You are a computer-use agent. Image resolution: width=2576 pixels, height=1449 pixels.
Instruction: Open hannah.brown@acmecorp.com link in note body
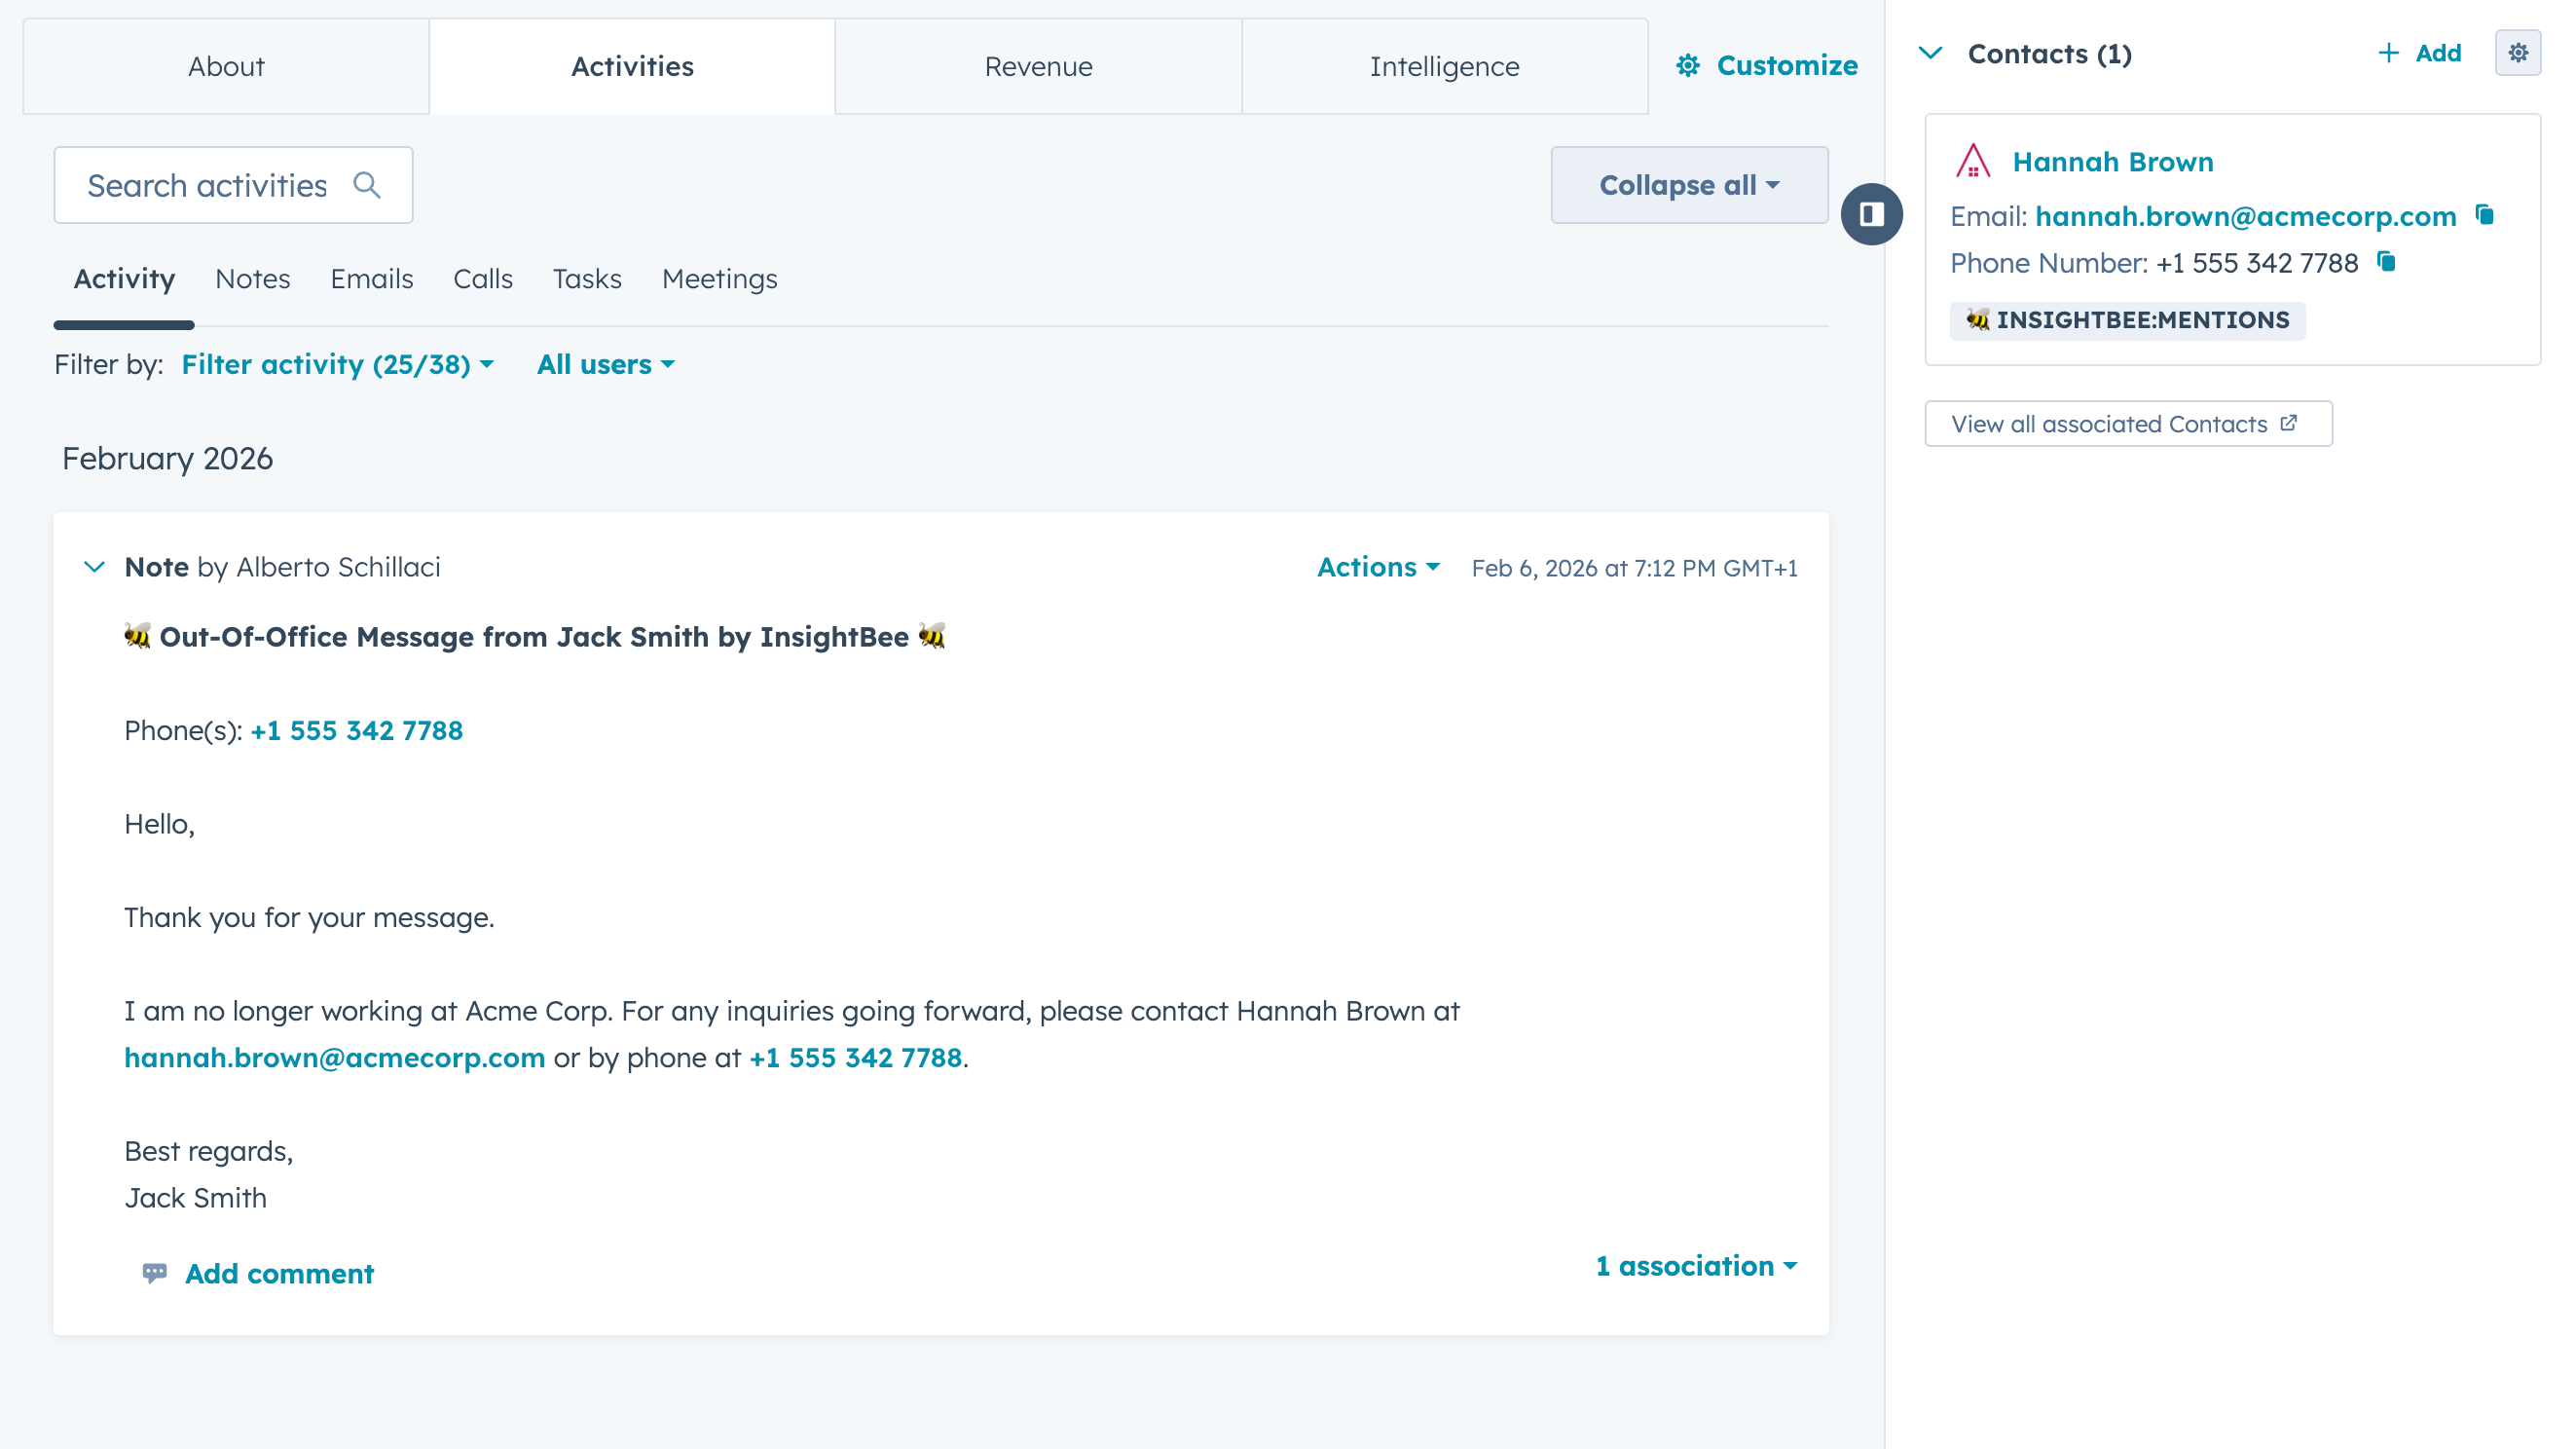pyautogui.click(x=334, y=1057)
